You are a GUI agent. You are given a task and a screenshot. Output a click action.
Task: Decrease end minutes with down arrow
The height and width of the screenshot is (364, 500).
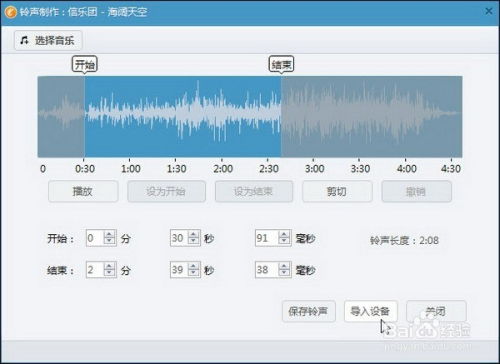tap(109, 273)
